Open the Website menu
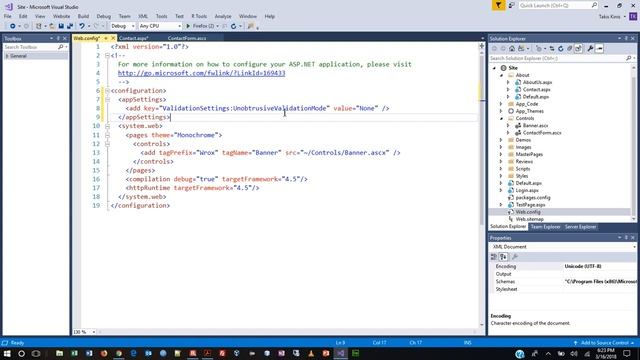Viewport: 640px width, 360px height. 61,16
